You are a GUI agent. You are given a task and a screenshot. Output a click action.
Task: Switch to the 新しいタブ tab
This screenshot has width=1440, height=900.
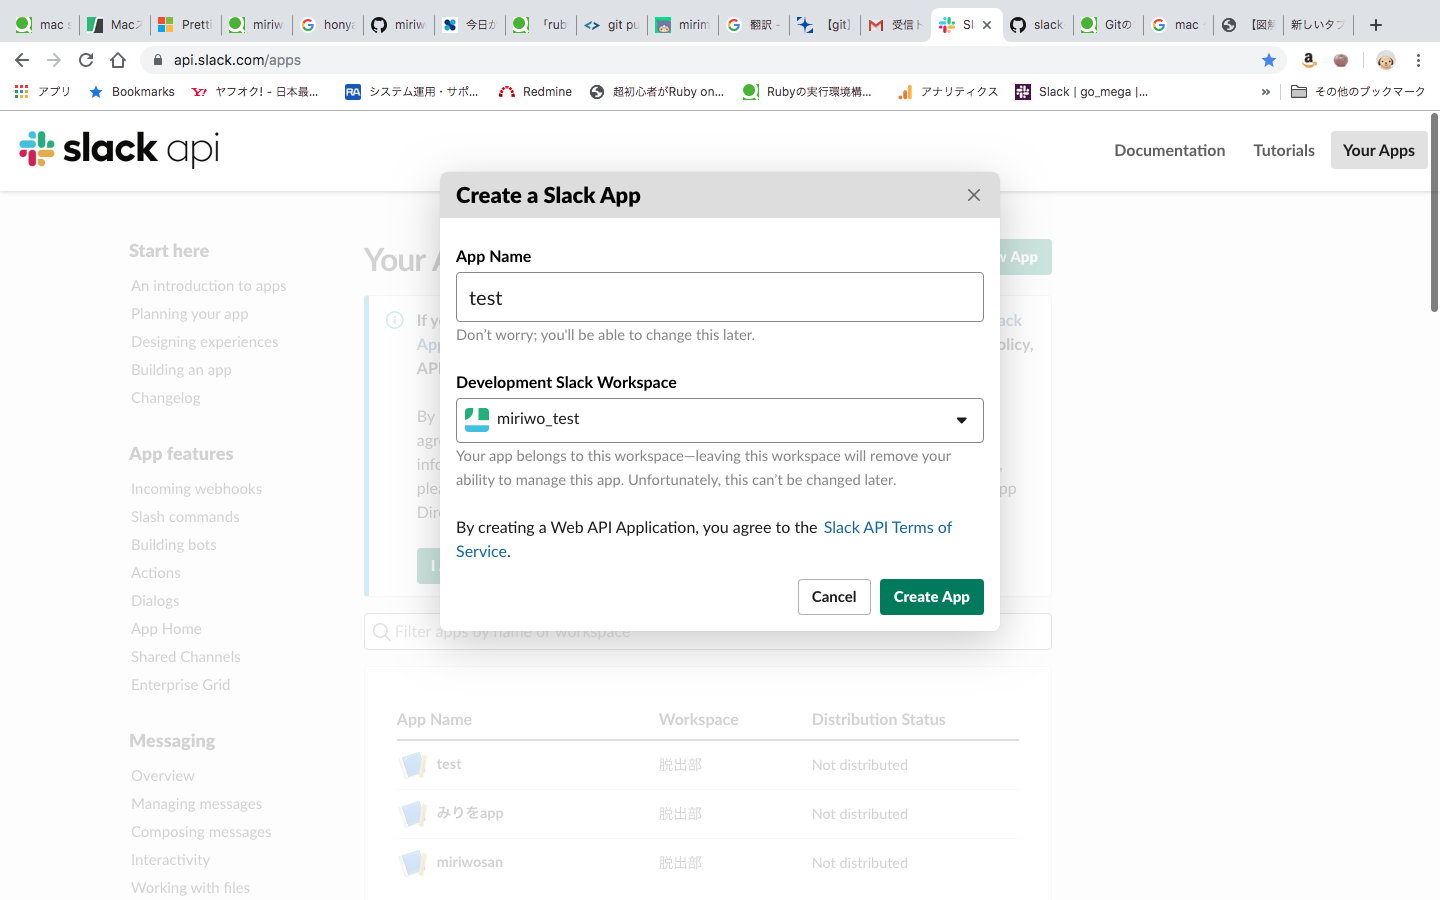pyautogui.click(x=1318, y=25)
